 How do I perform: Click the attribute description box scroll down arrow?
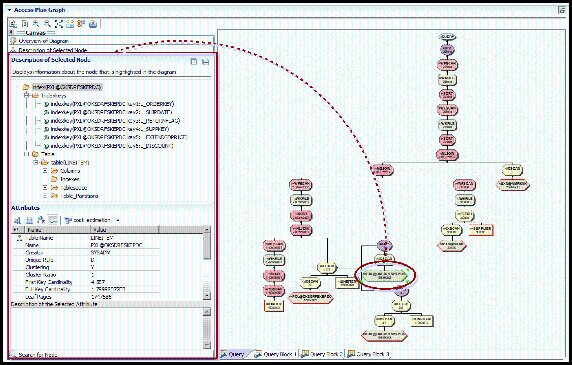point(207,345)
